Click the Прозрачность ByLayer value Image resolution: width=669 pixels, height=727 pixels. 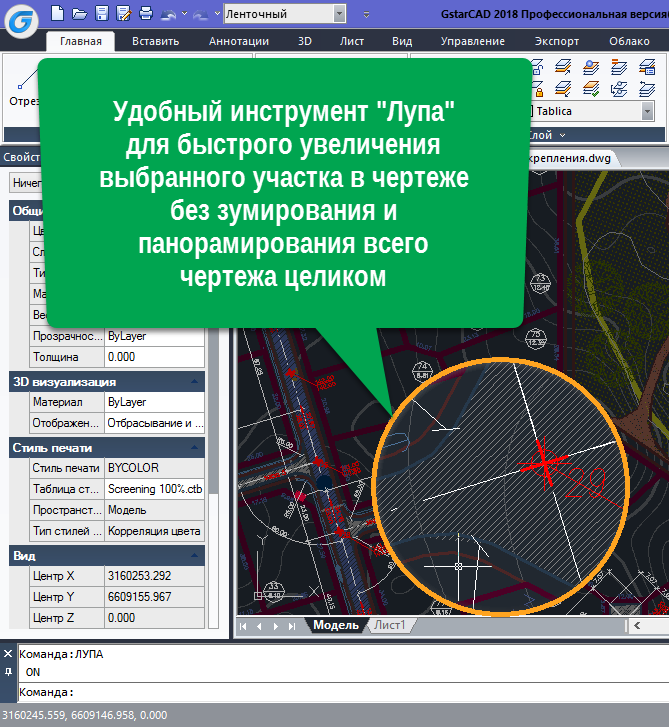(x=154, y=336)
